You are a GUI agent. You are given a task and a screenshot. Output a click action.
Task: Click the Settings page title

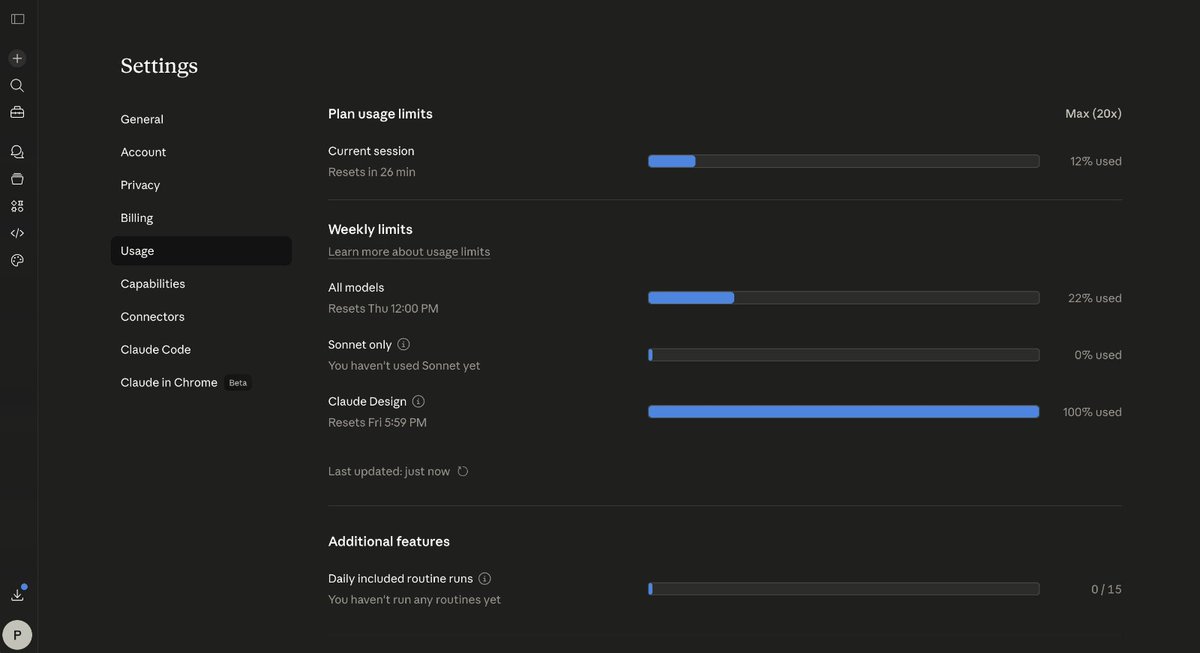click(x=159, y=66)
